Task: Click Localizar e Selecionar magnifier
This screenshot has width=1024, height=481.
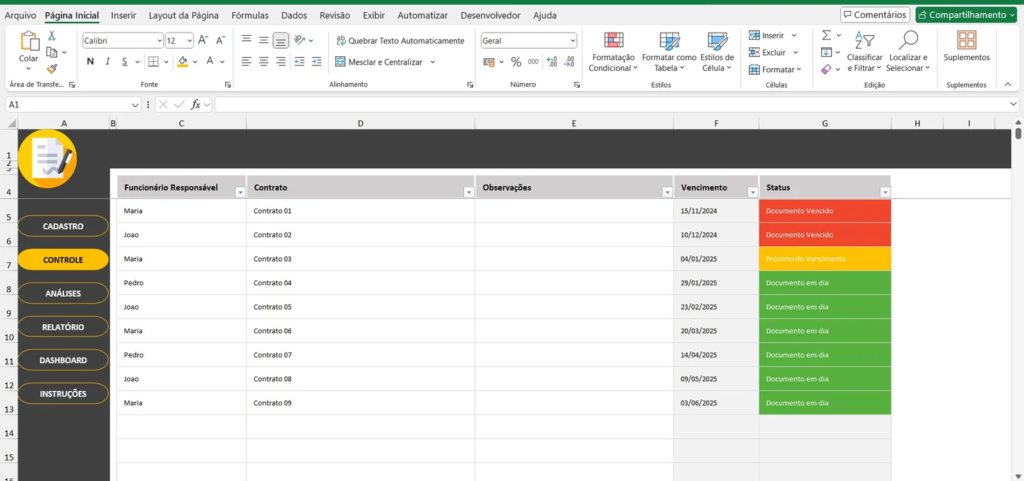Action: click(908, 51)
